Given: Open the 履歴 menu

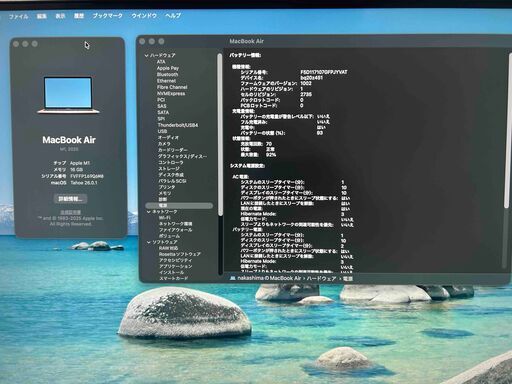Looking at the screenshot, I should point(79,16).
